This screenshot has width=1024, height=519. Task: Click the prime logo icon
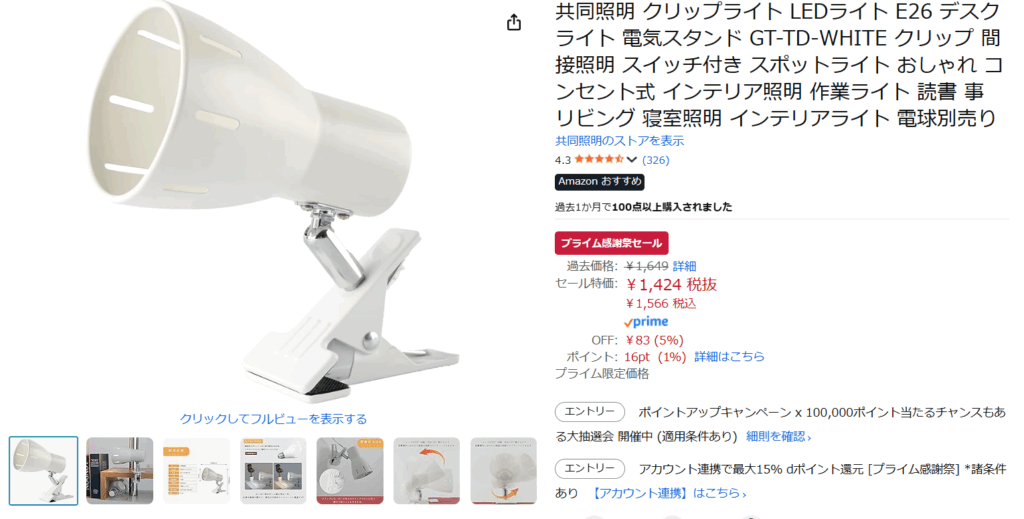pyautogui.click(x=646, y=322)
